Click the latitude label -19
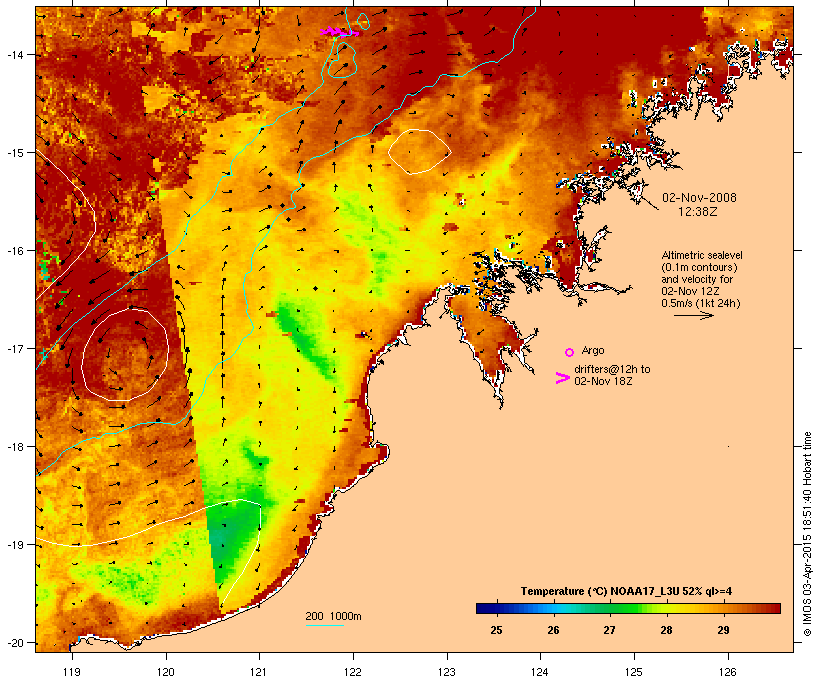 (14, 545)
